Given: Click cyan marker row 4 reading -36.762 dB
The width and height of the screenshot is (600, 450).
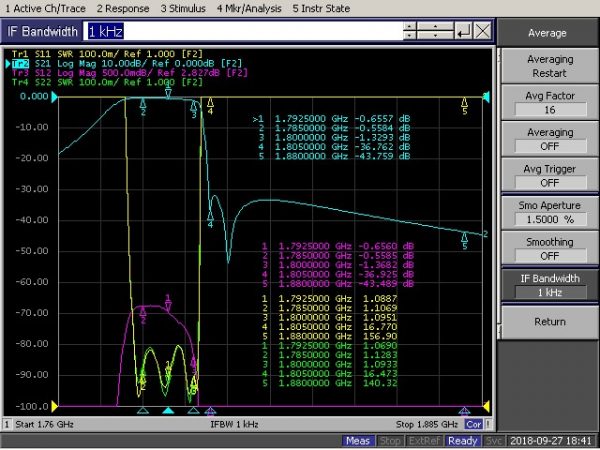Looking at the screenshot, I should (334, 147).
